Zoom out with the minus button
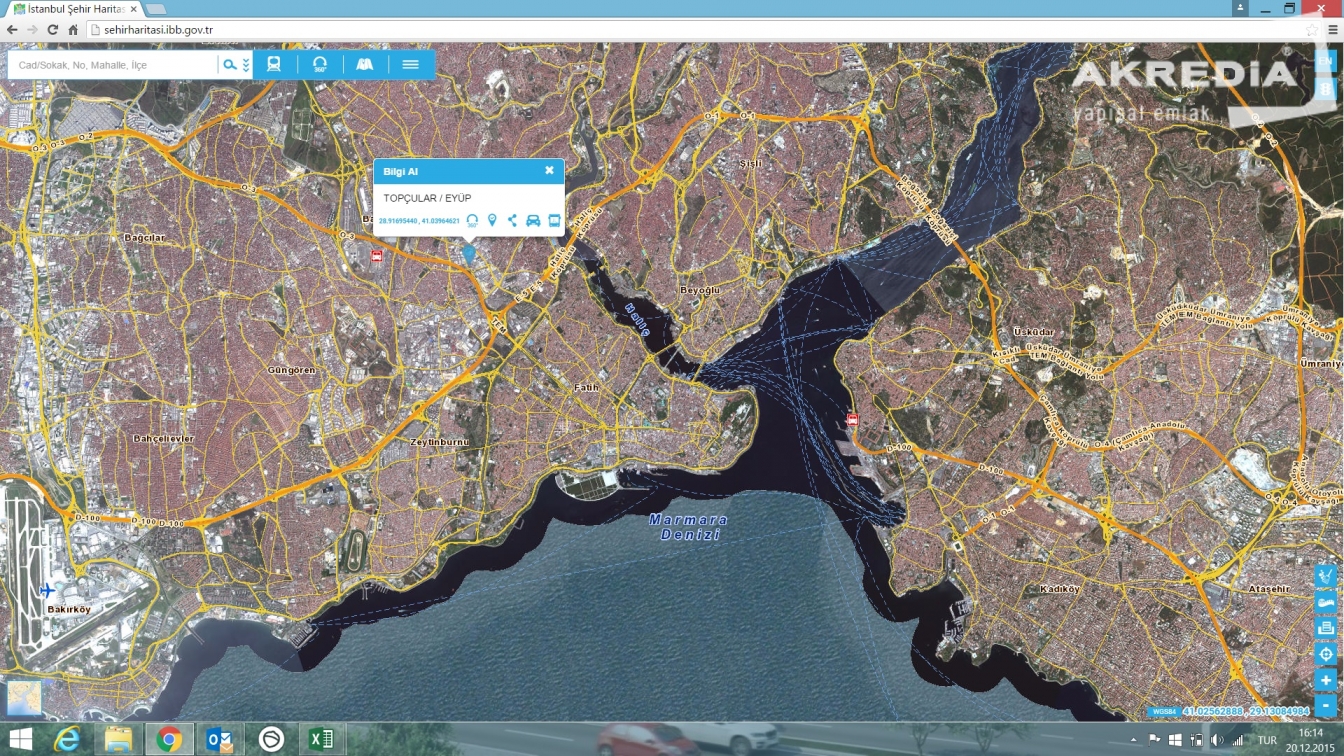Image resolution: width=1344 pixels, height=756 pixels. click(1326, 705)
